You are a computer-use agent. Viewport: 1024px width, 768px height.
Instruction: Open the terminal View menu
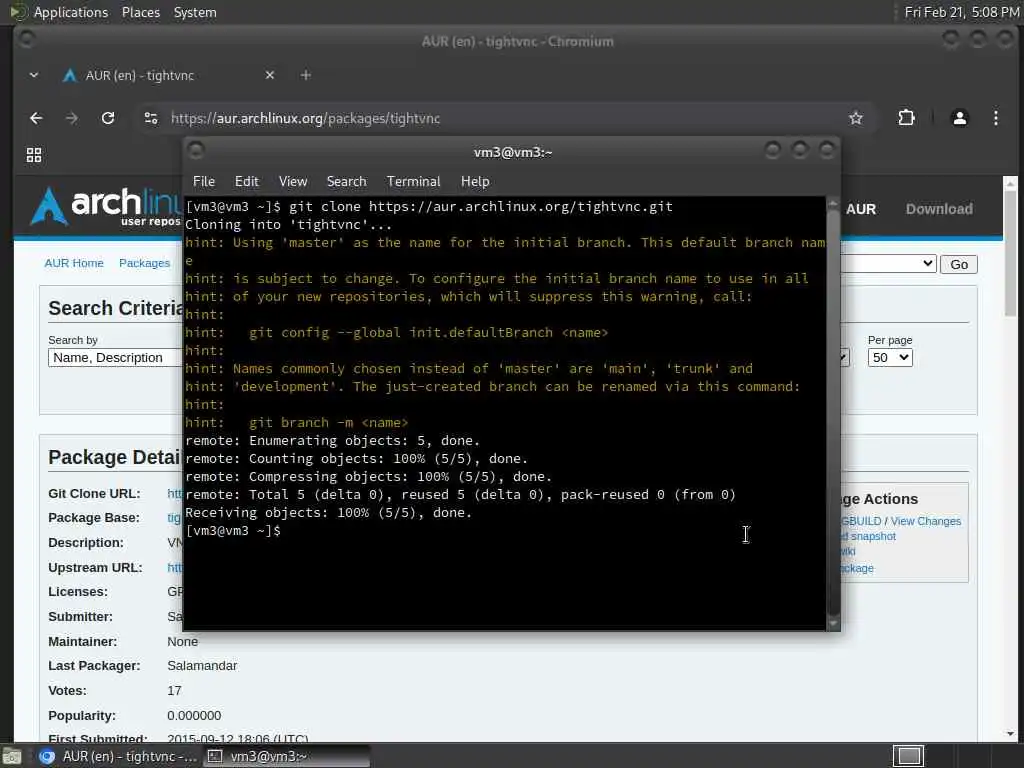293,182
